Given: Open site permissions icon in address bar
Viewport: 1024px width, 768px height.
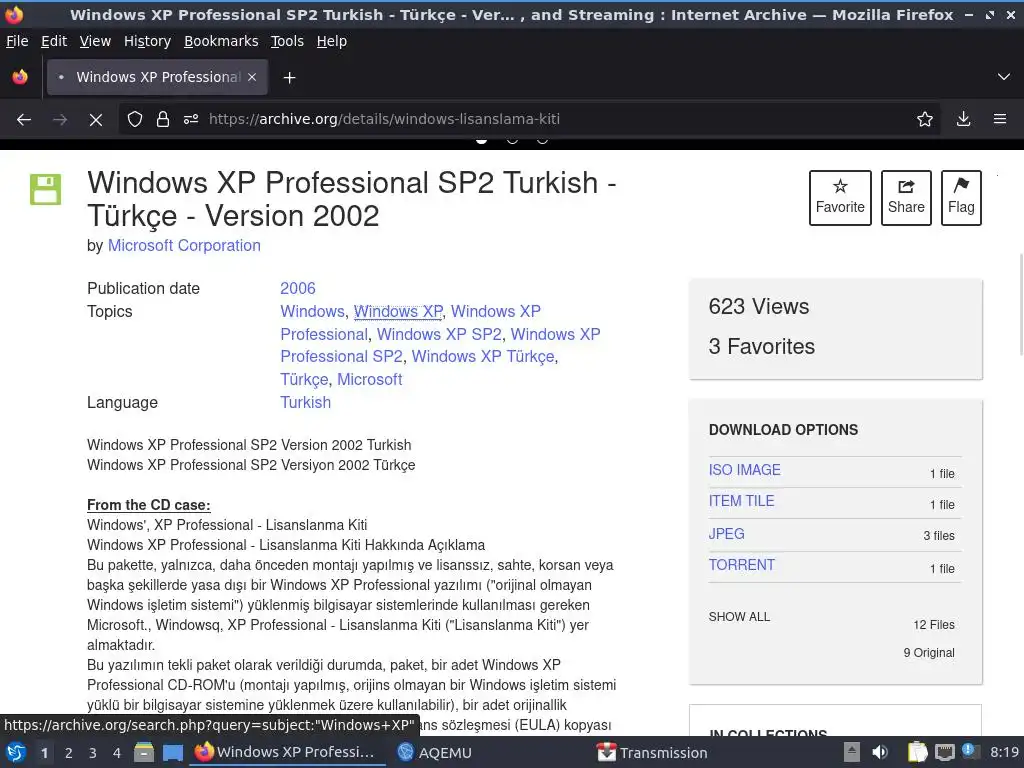Looking at the screenshot, I should 191,119.
